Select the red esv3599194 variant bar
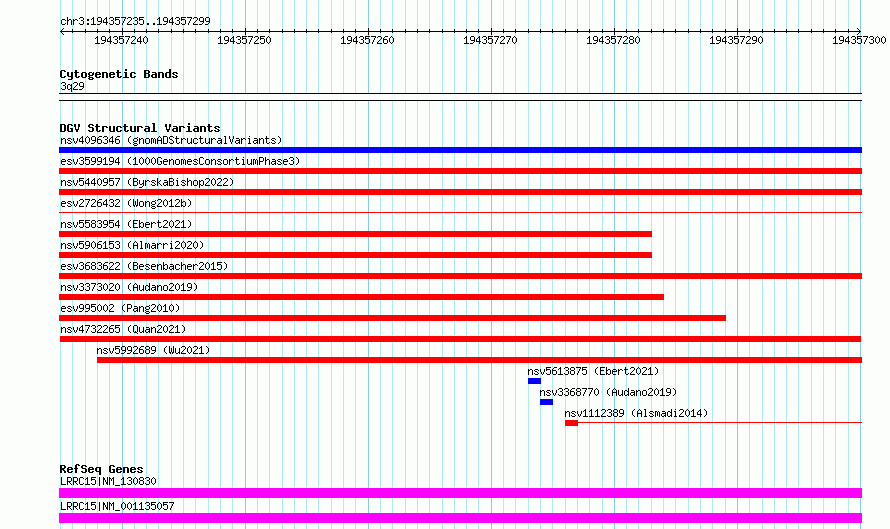The height and width of the screenshot is (529, 890). click(x=460, y=171)
